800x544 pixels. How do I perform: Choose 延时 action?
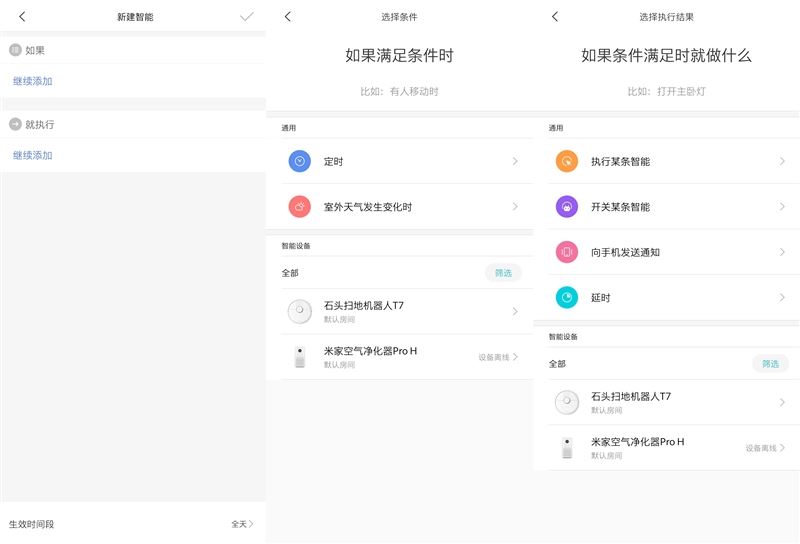tap(667, 298)
